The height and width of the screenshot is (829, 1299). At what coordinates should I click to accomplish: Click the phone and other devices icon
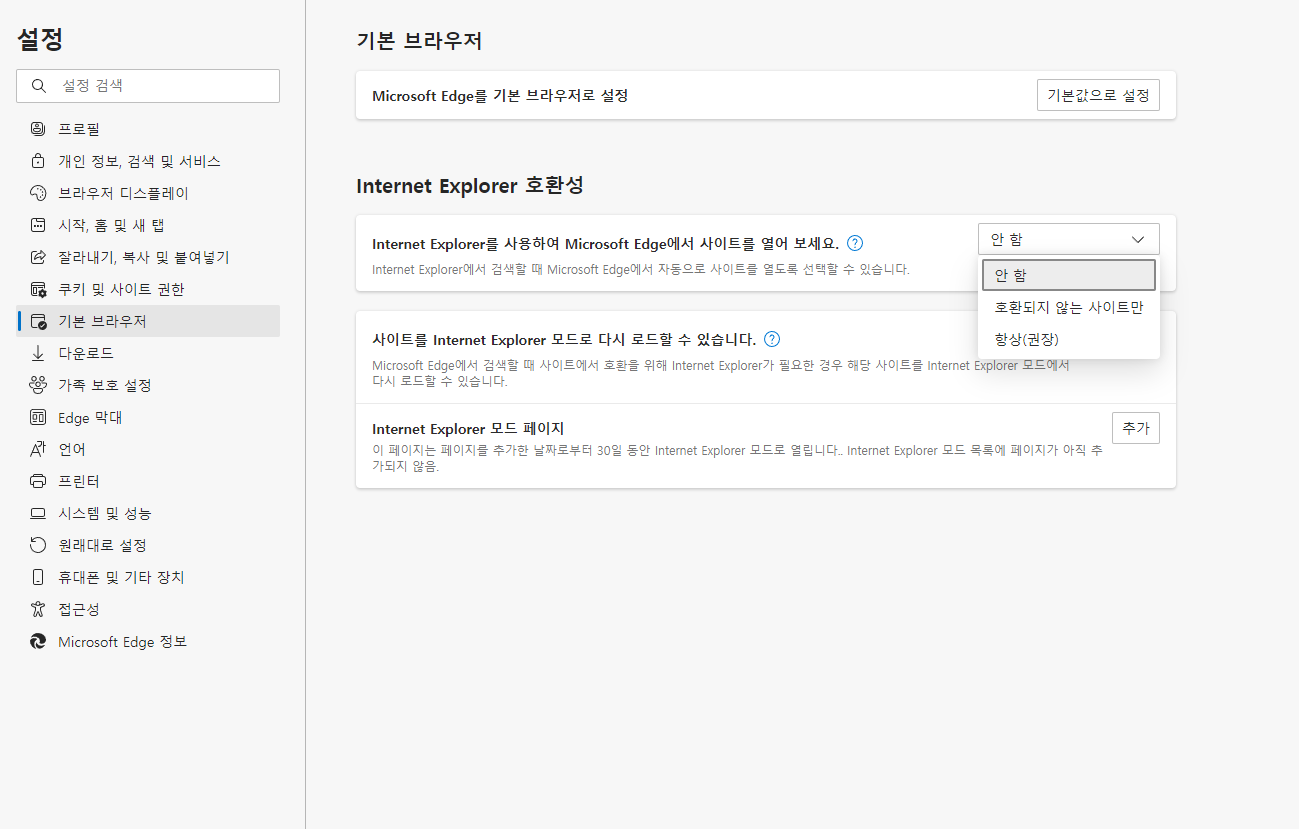(38, 577)
